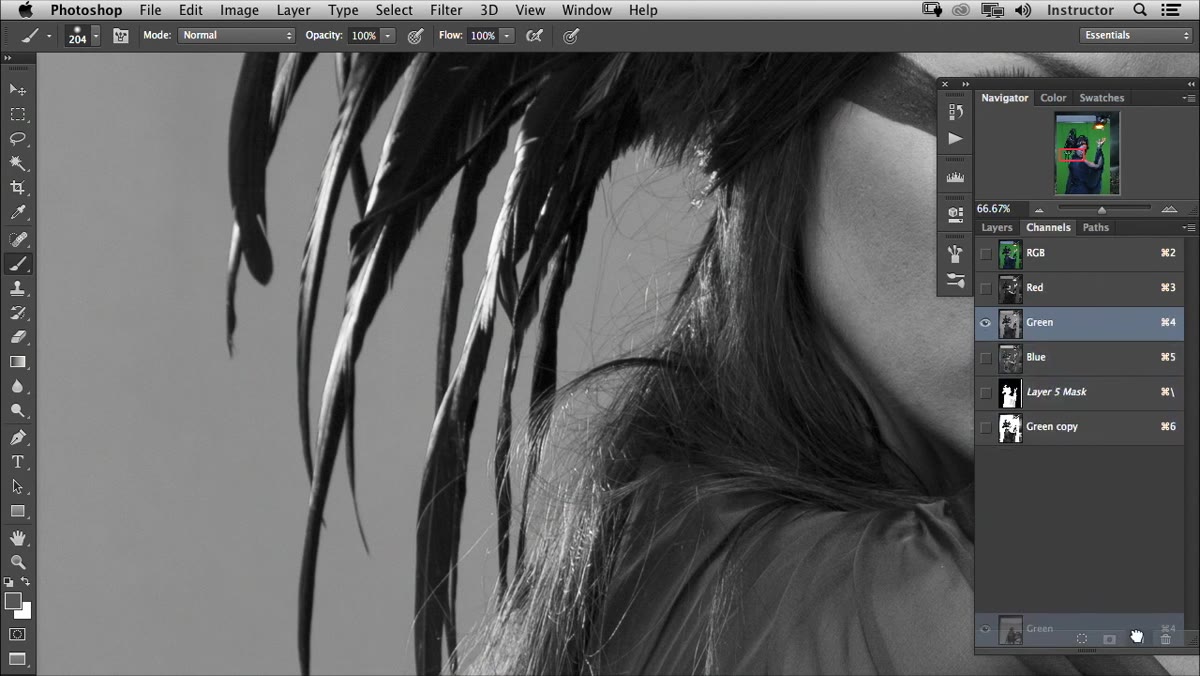Select the Gradient tool
The height and width of the screenshot is (676, 1200).
(x=18, y=361)
